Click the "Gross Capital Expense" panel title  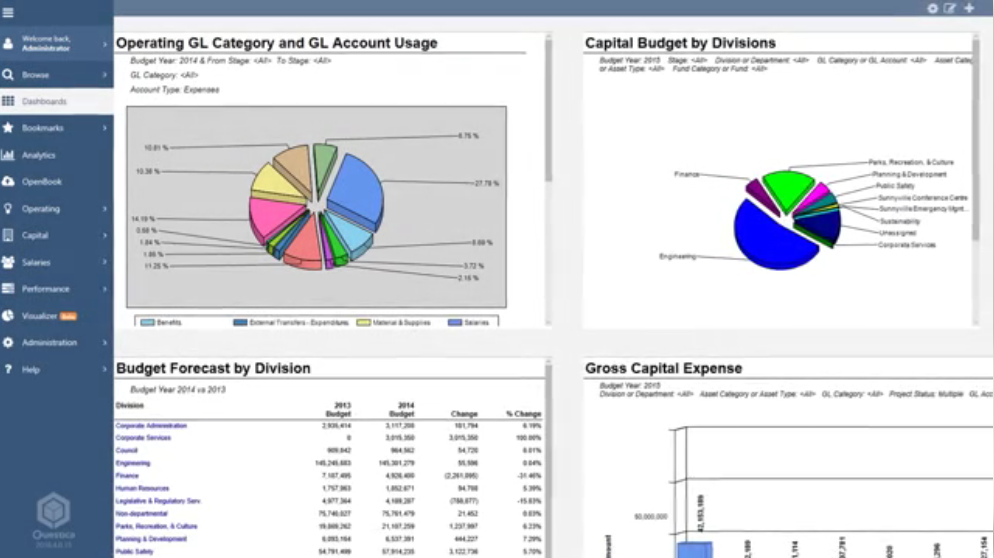pyautogui.click(x=664, y=368)
